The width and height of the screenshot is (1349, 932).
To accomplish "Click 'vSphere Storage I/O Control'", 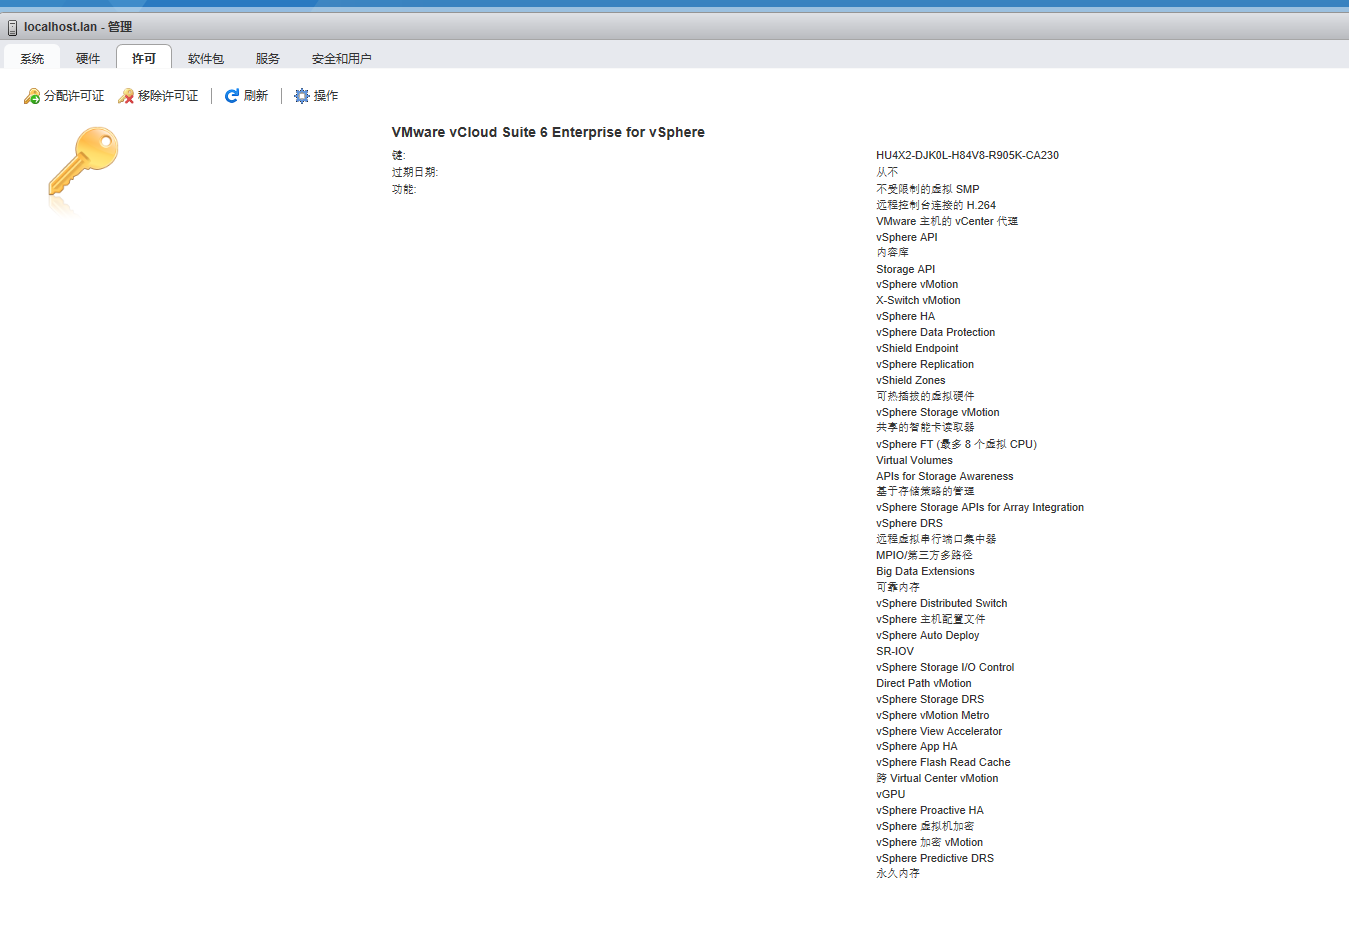I will coord(945,667).
